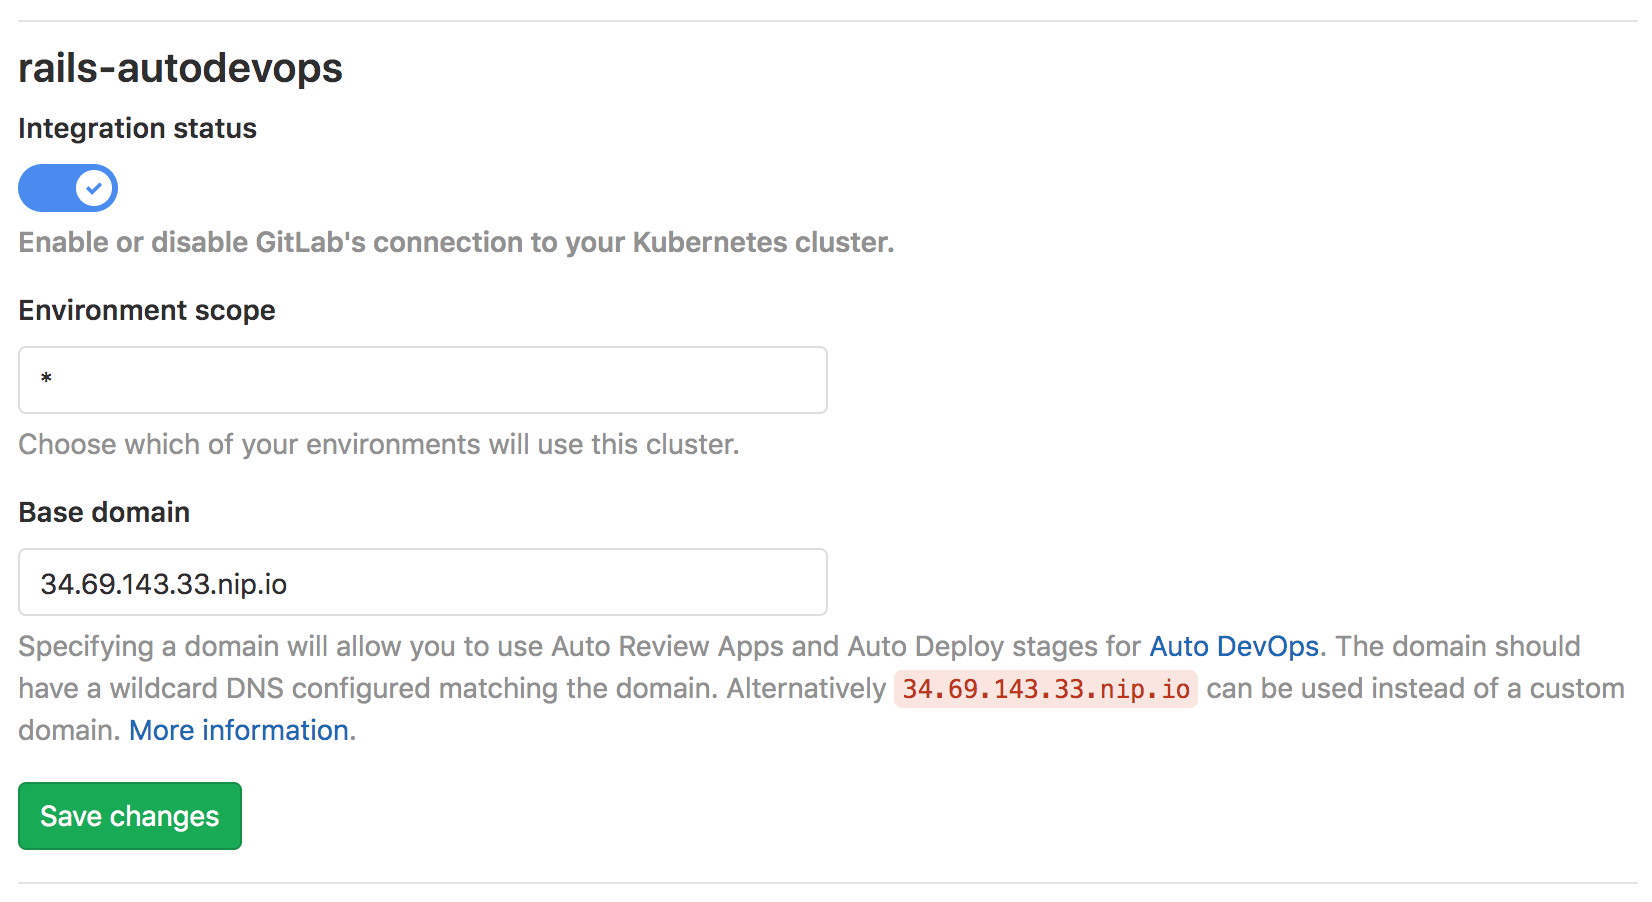Click the Base domain heading
Screen dimensions: 1652x902
(103, 512)
